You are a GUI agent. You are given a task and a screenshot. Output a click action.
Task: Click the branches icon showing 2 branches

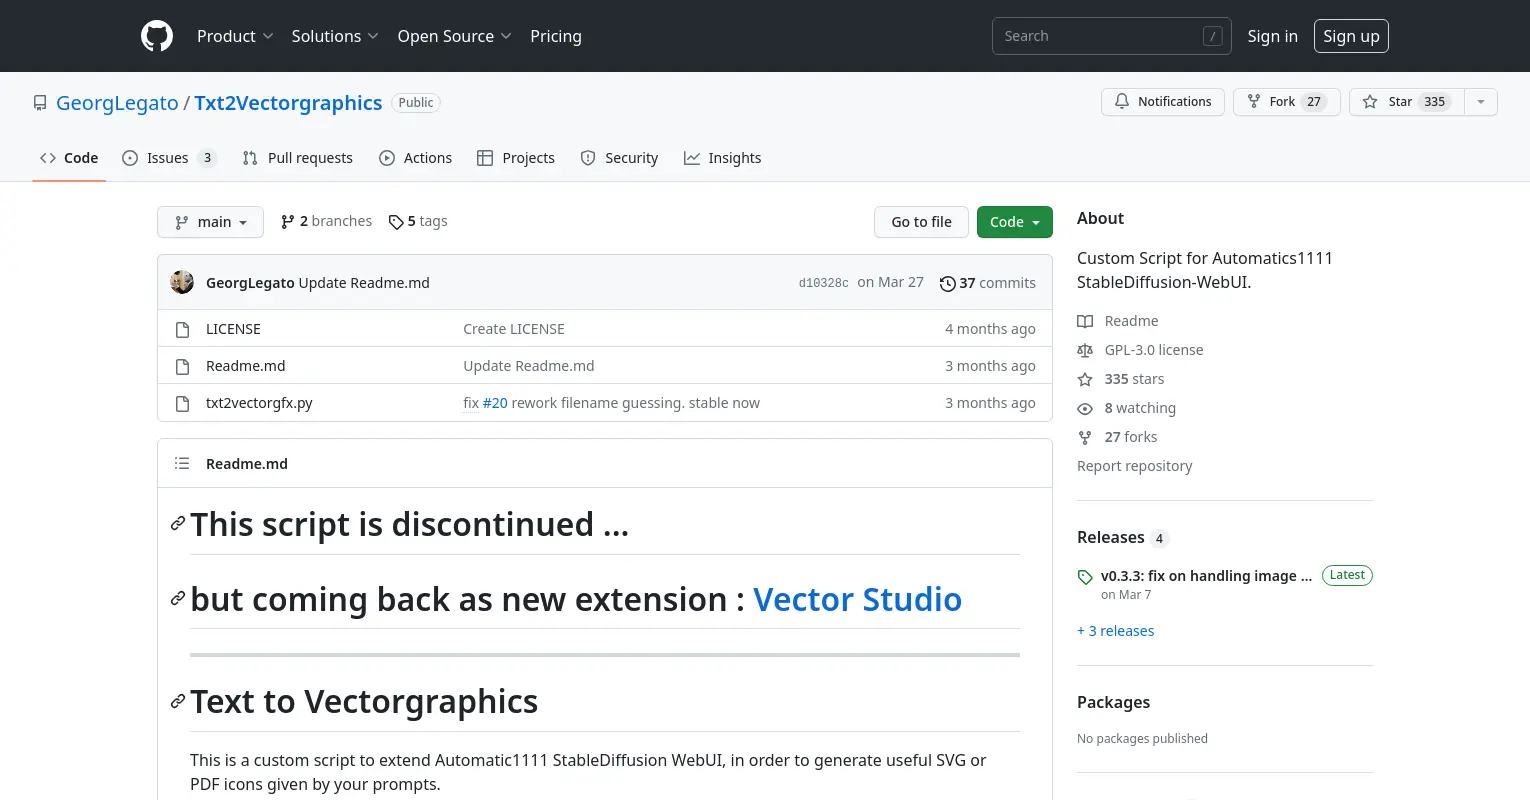[288, 222]
